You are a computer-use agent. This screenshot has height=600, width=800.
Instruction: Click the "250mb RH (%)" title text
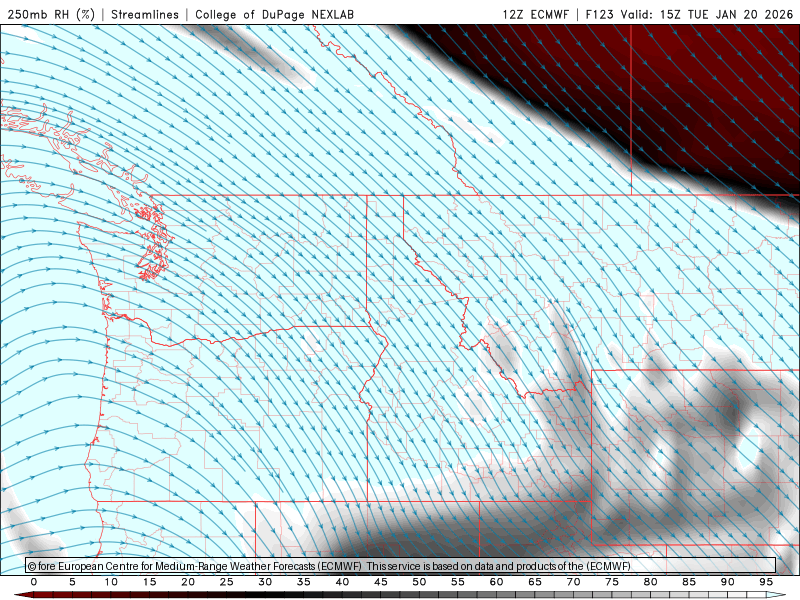pos(51,14)
